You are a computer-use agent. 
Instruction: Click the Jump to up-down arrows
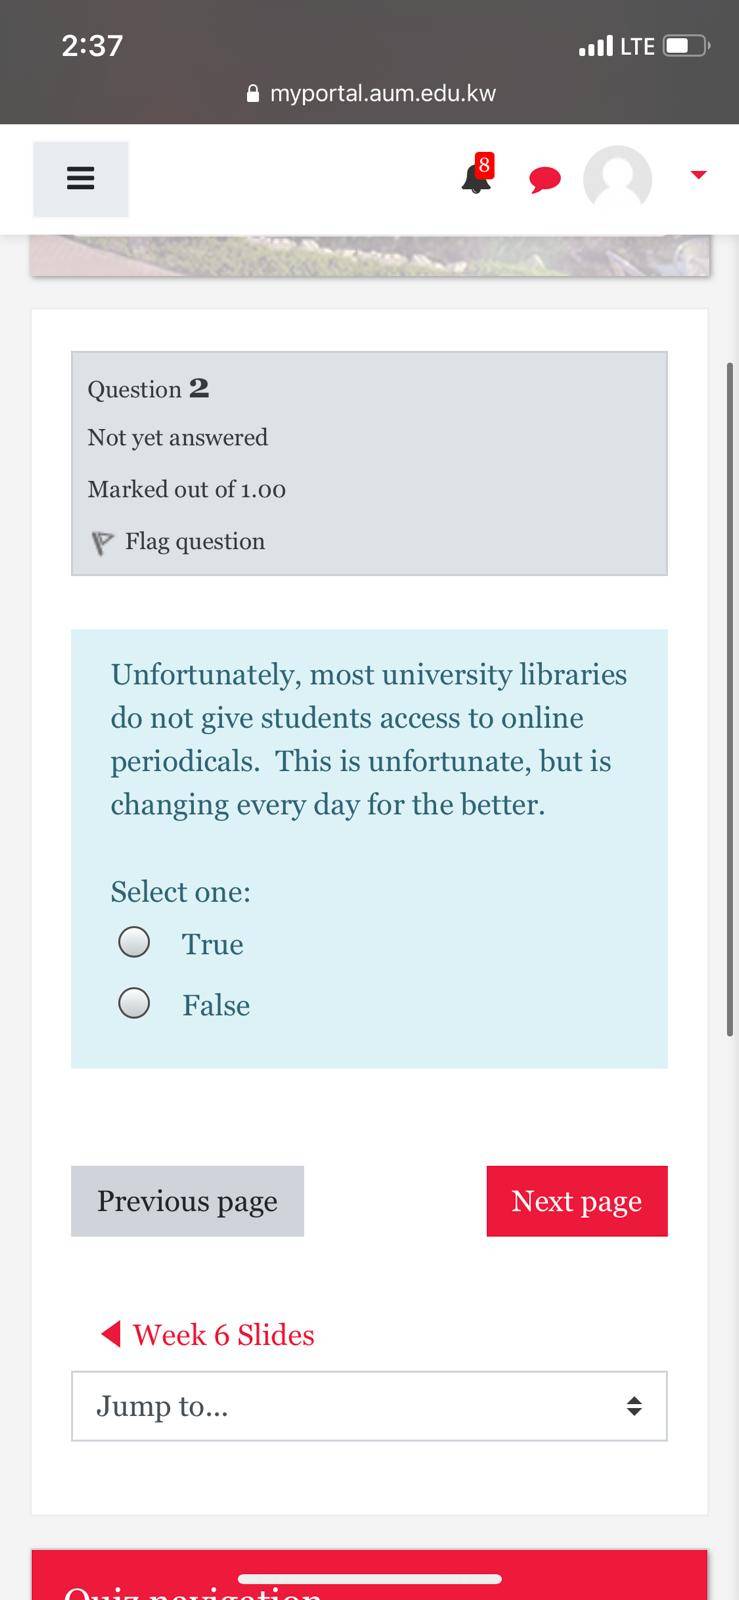634,1406
